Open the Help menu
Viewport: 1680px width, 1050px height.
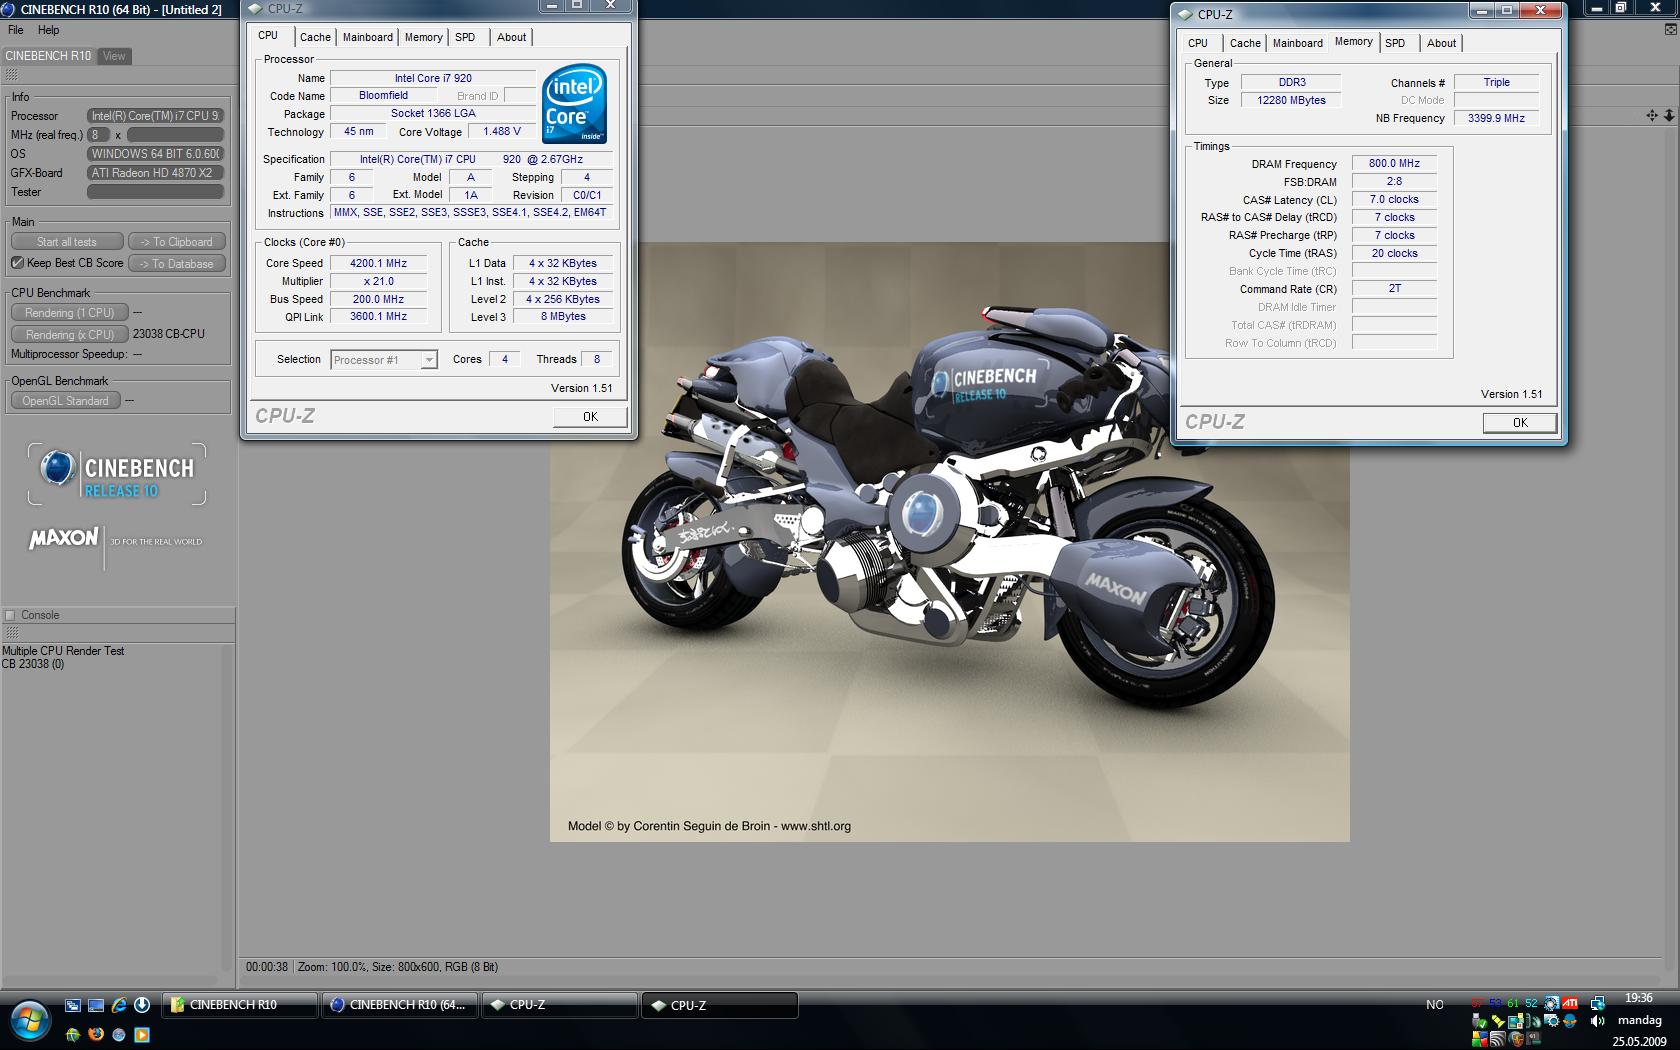[x=48, y=30]
